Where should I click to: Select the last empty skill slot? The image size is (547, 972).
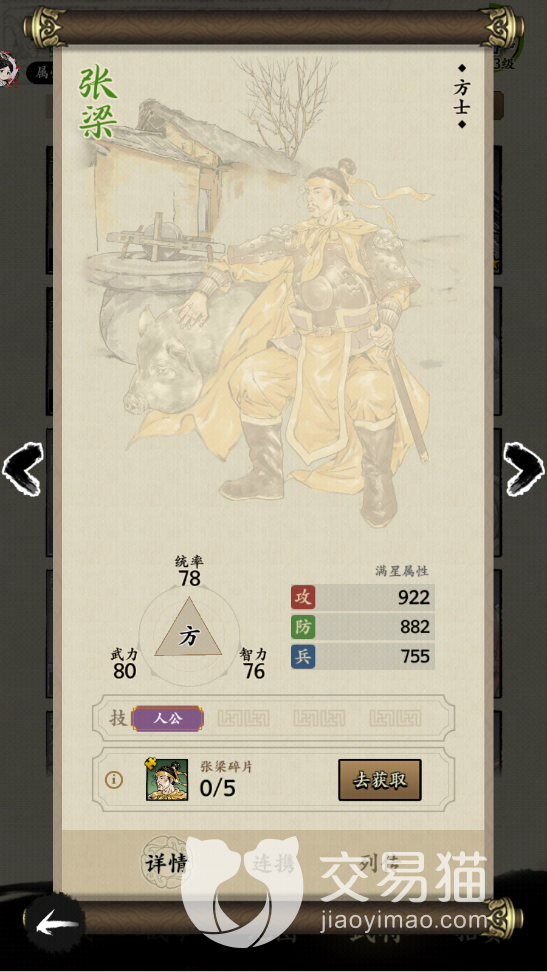[395, 719]
